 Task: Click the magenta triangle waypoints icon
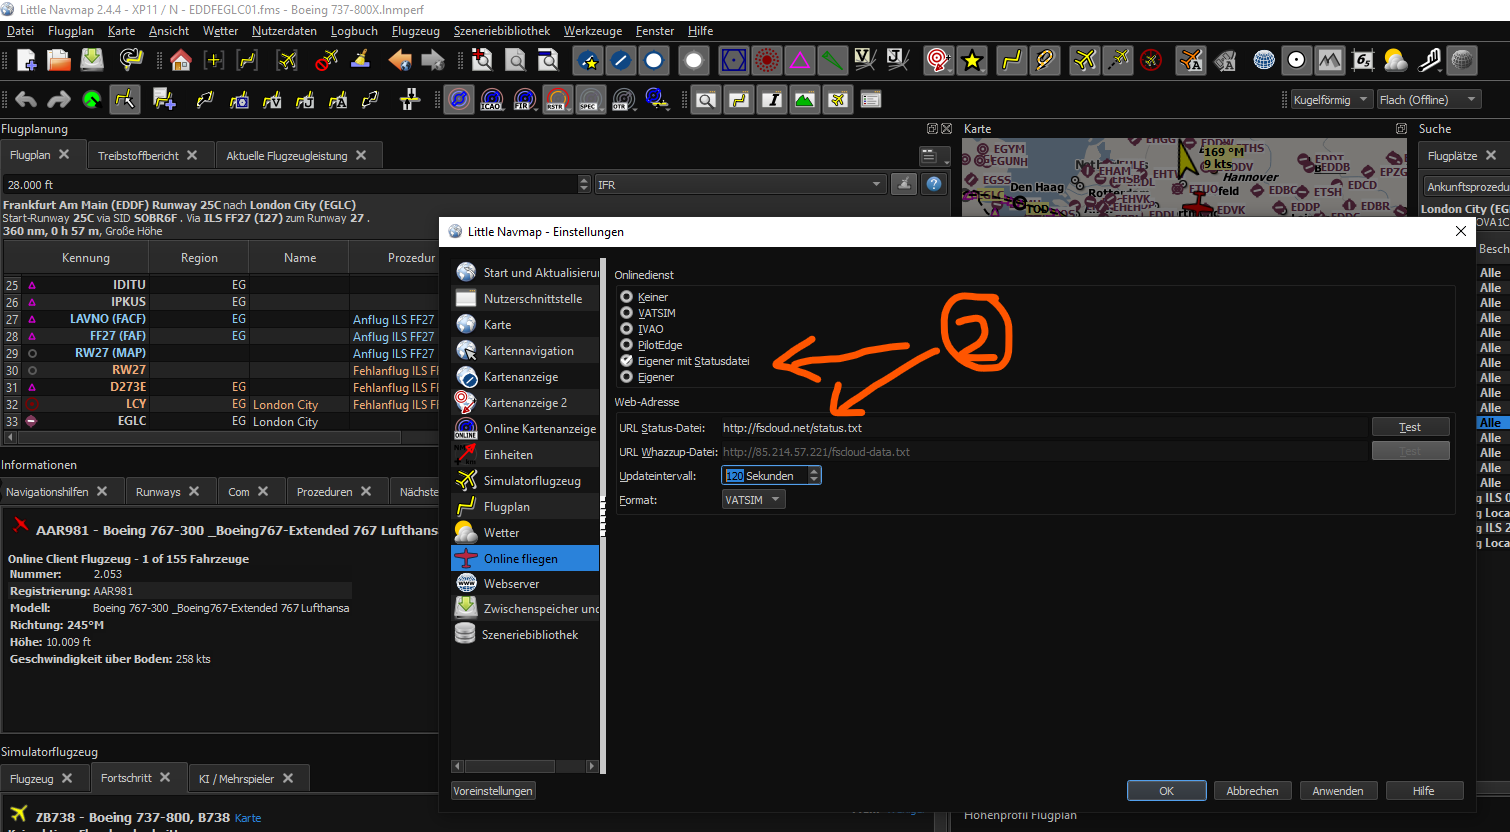pyautogui.click(x=800, y=61)
